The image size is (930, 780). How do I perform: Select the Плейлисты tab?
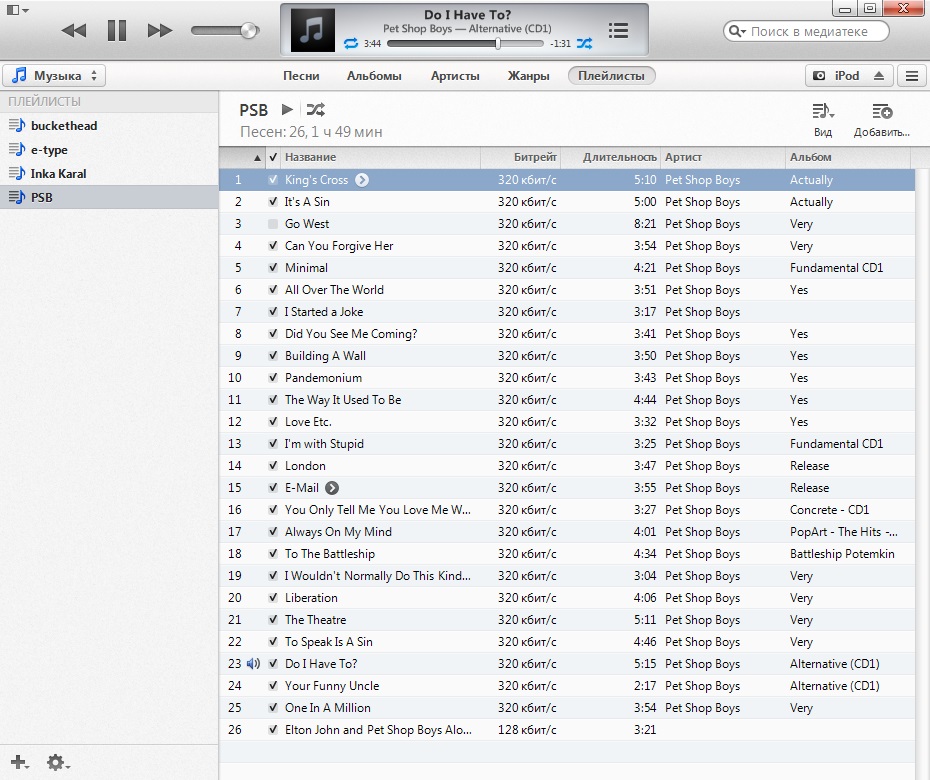click(x=611, y=76)
